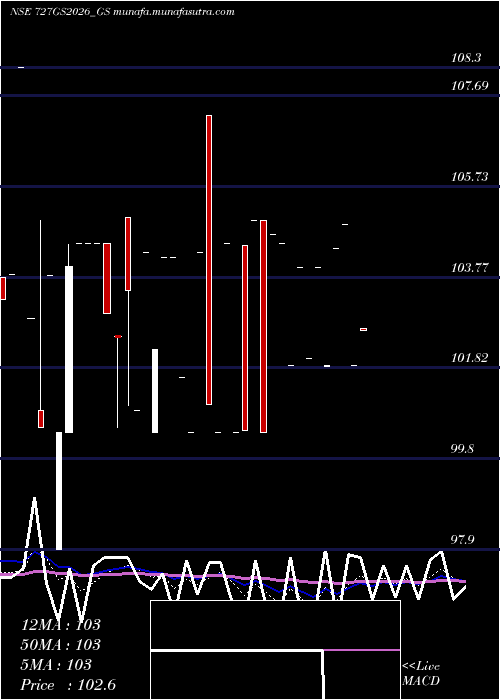Click the 5MA : 103 readout
The image size is (500, 700).
tap(56, 665)
